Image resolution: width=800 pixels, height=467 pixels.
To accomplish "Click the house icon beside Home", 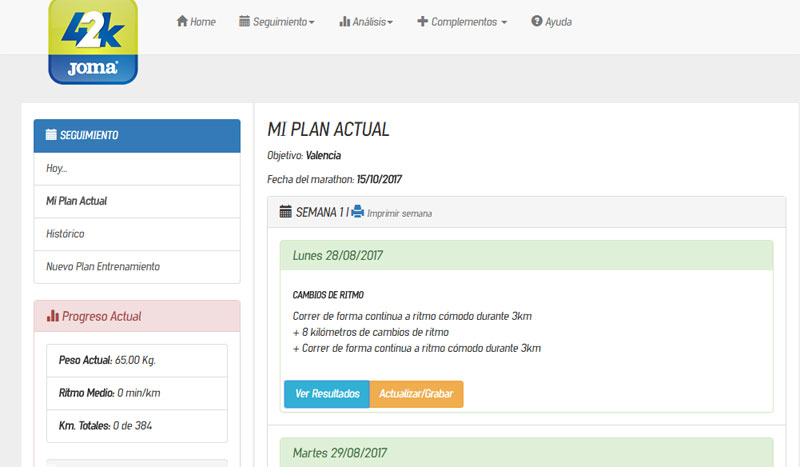I will coord(182,21).
